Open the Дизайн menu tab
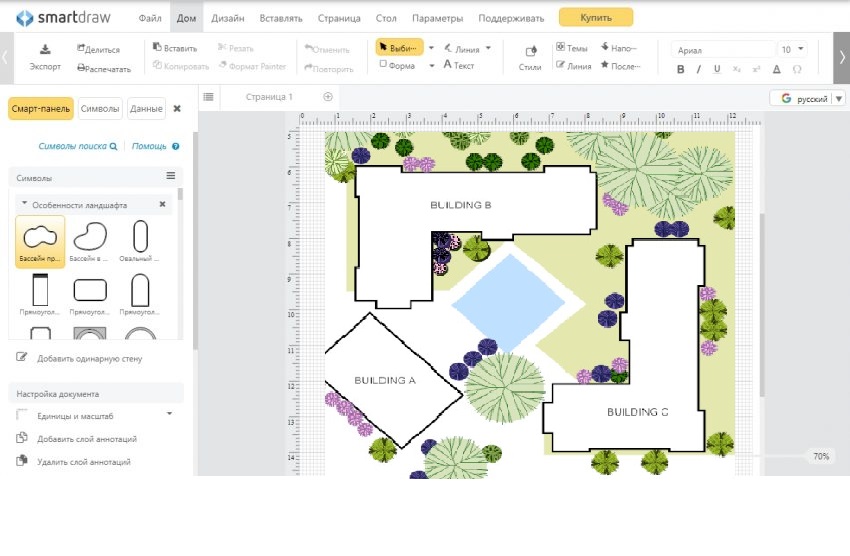Image resolution: width=850 pixels, height=556 pixels. 227,18
